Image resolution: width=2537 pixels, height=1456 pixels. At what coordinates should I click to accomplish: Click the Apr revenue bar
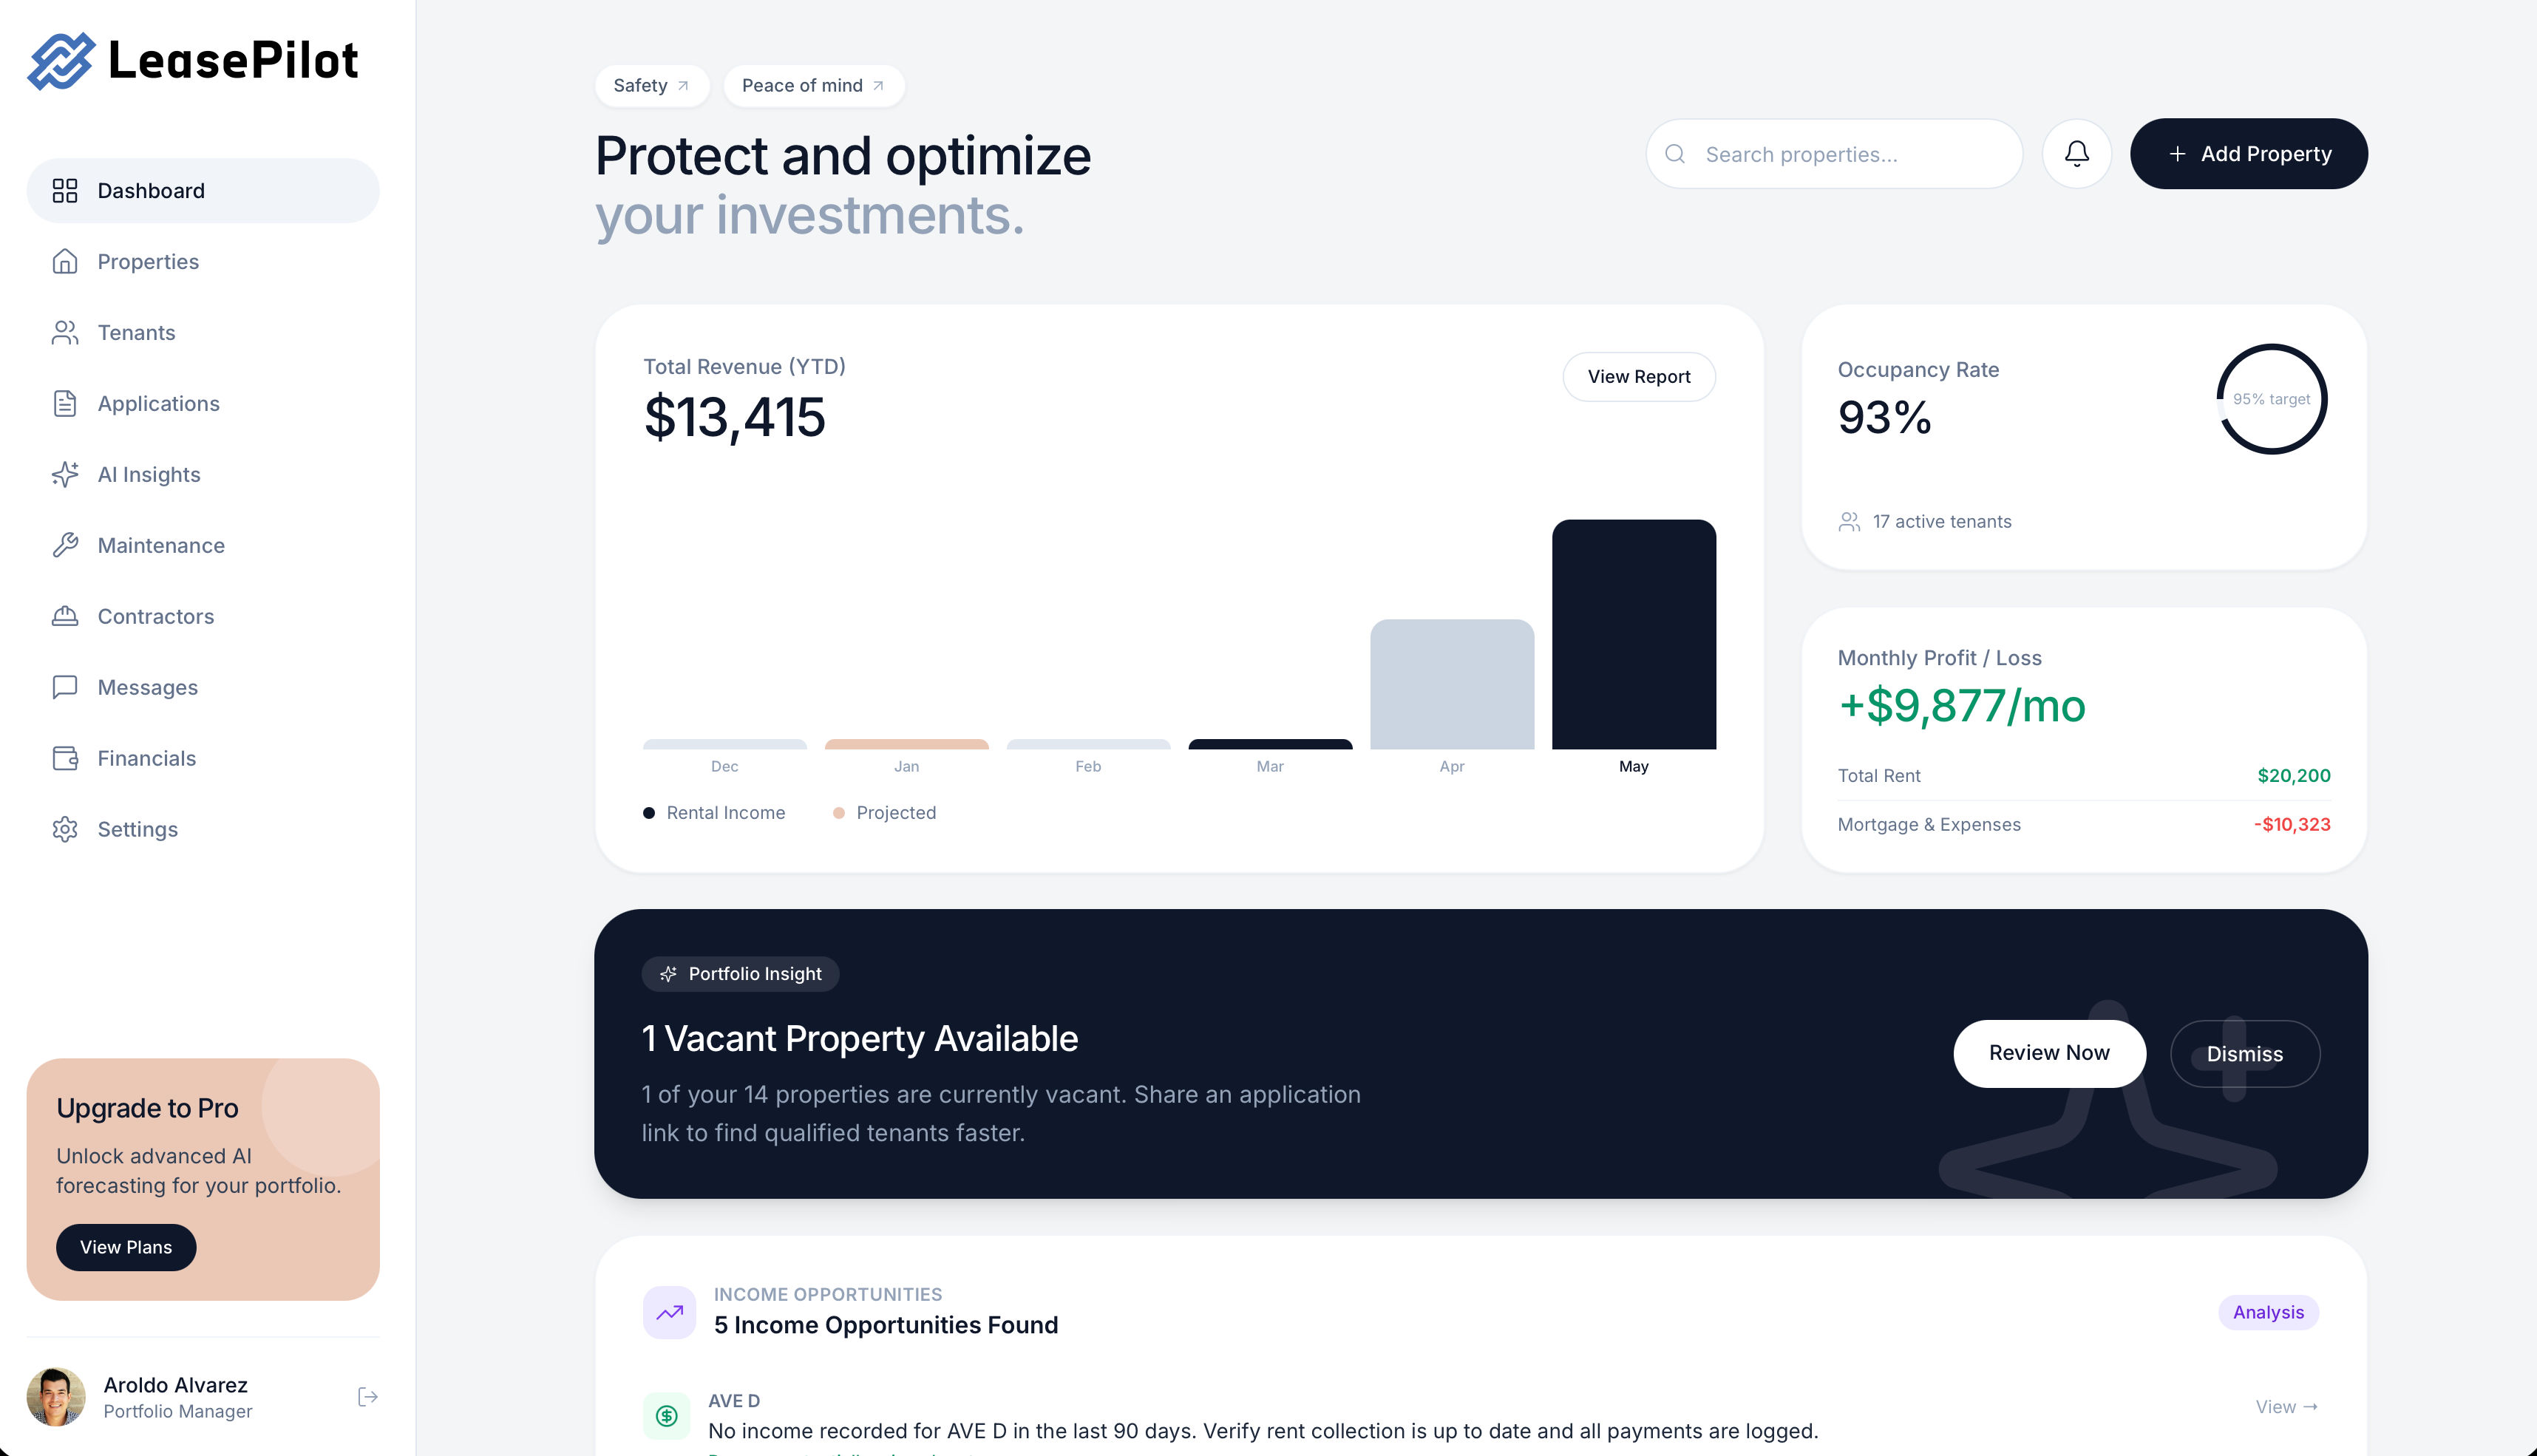tap(1451, 684)
